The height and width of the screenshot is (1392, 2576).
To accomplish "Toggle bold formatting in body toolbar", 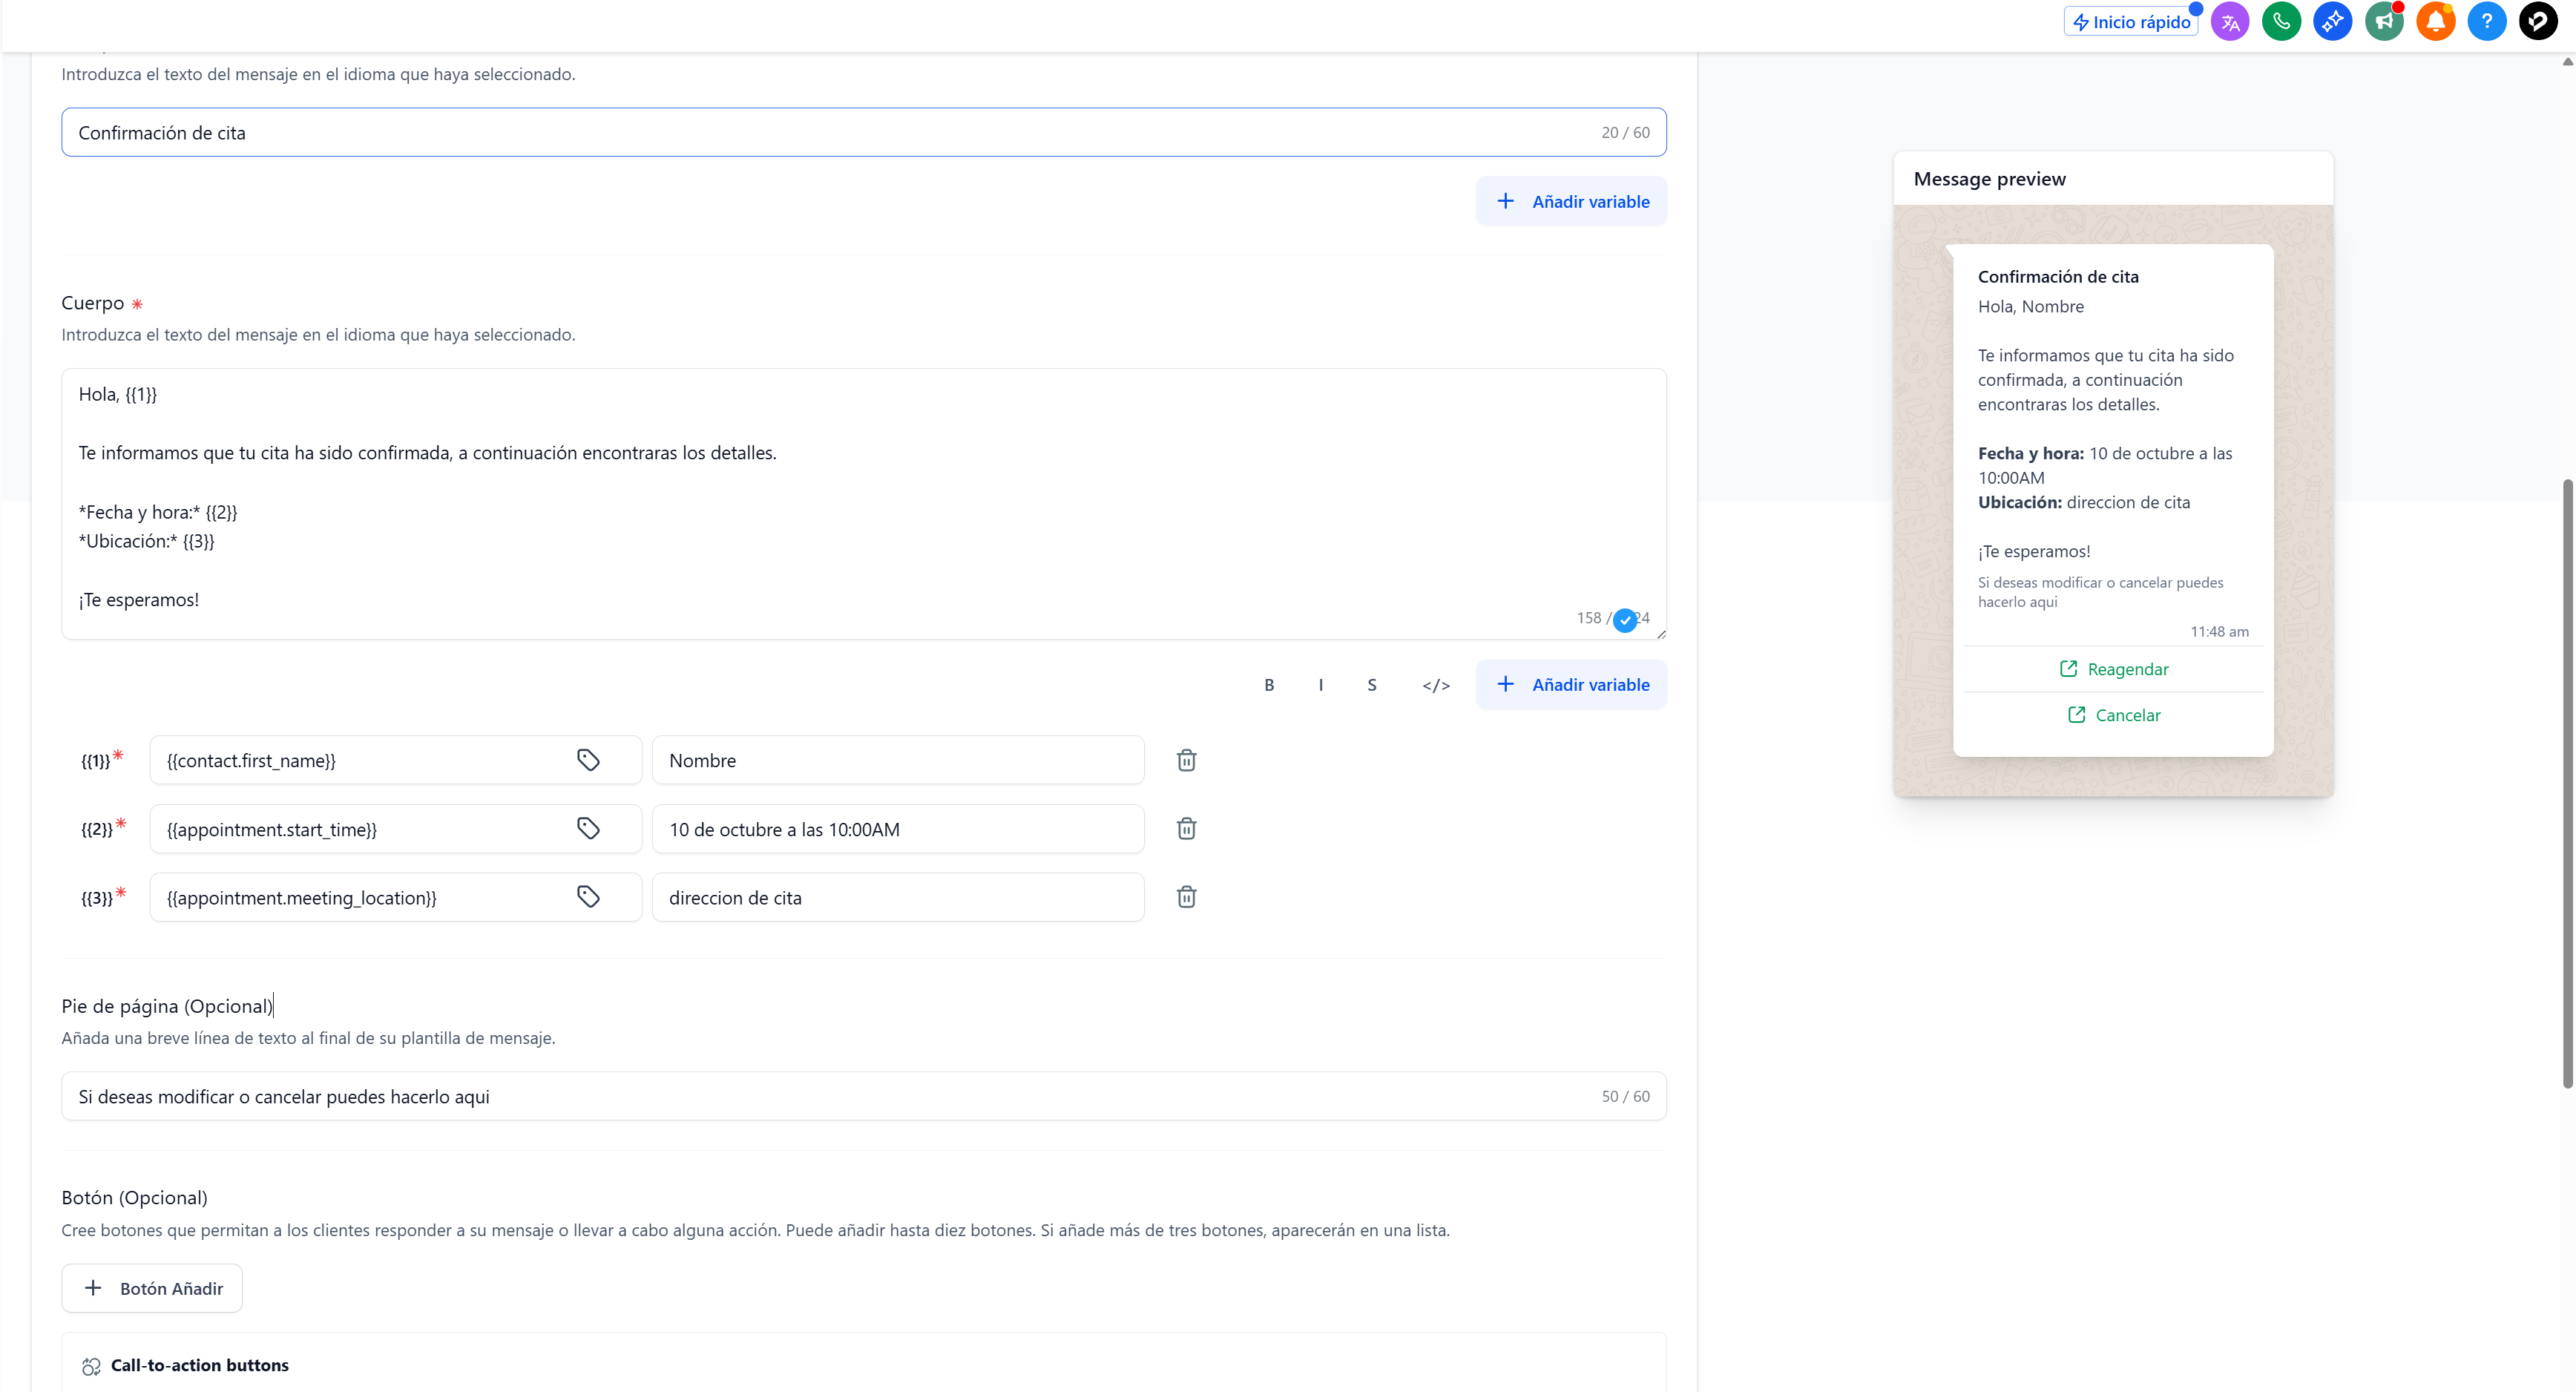I will (x=1269, y=685).
